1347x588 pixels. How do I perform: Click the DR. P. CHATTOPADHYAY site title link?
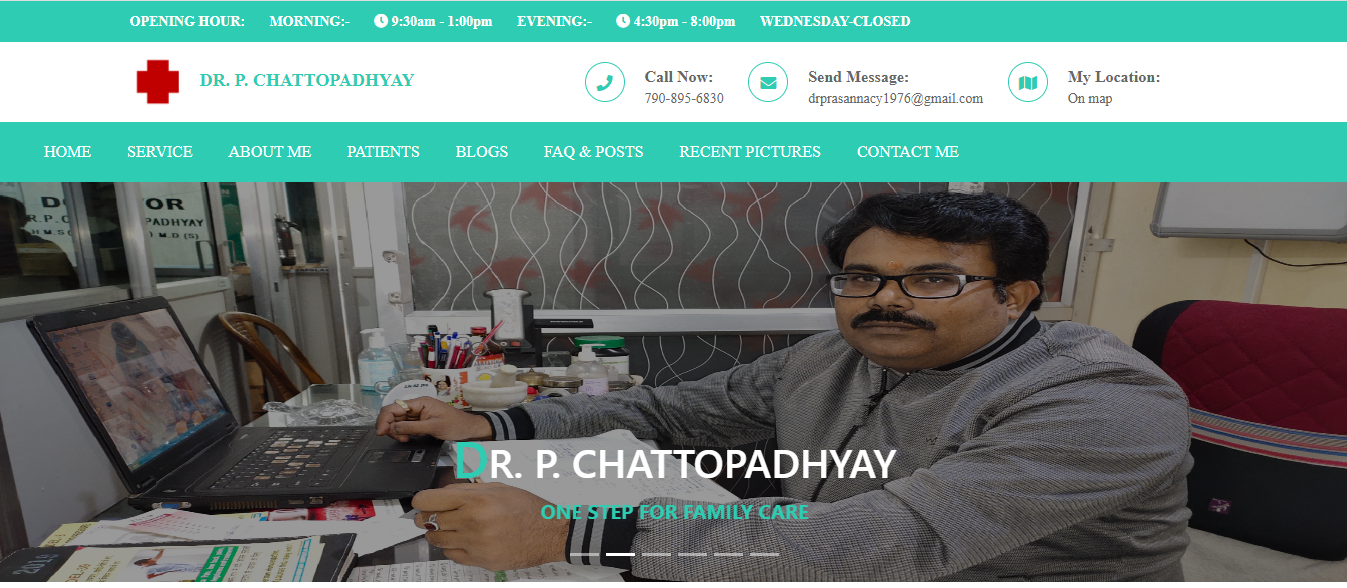click(x=307, y=80)
